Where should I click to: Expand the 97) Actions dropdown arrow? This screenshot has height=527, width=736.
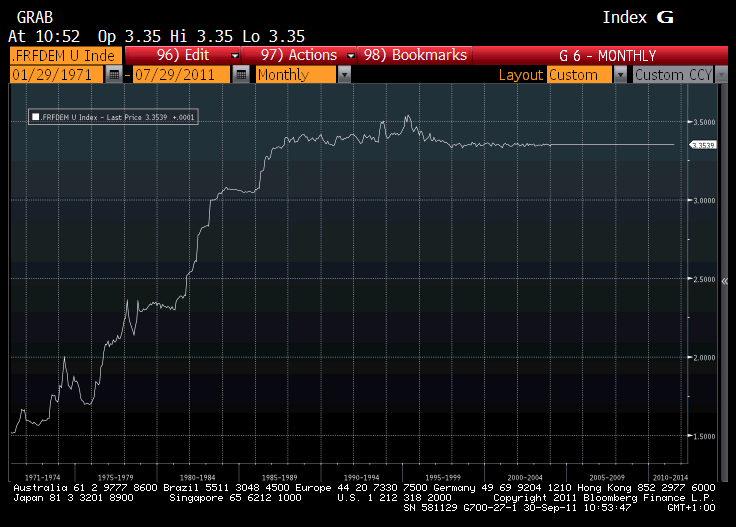350,55
